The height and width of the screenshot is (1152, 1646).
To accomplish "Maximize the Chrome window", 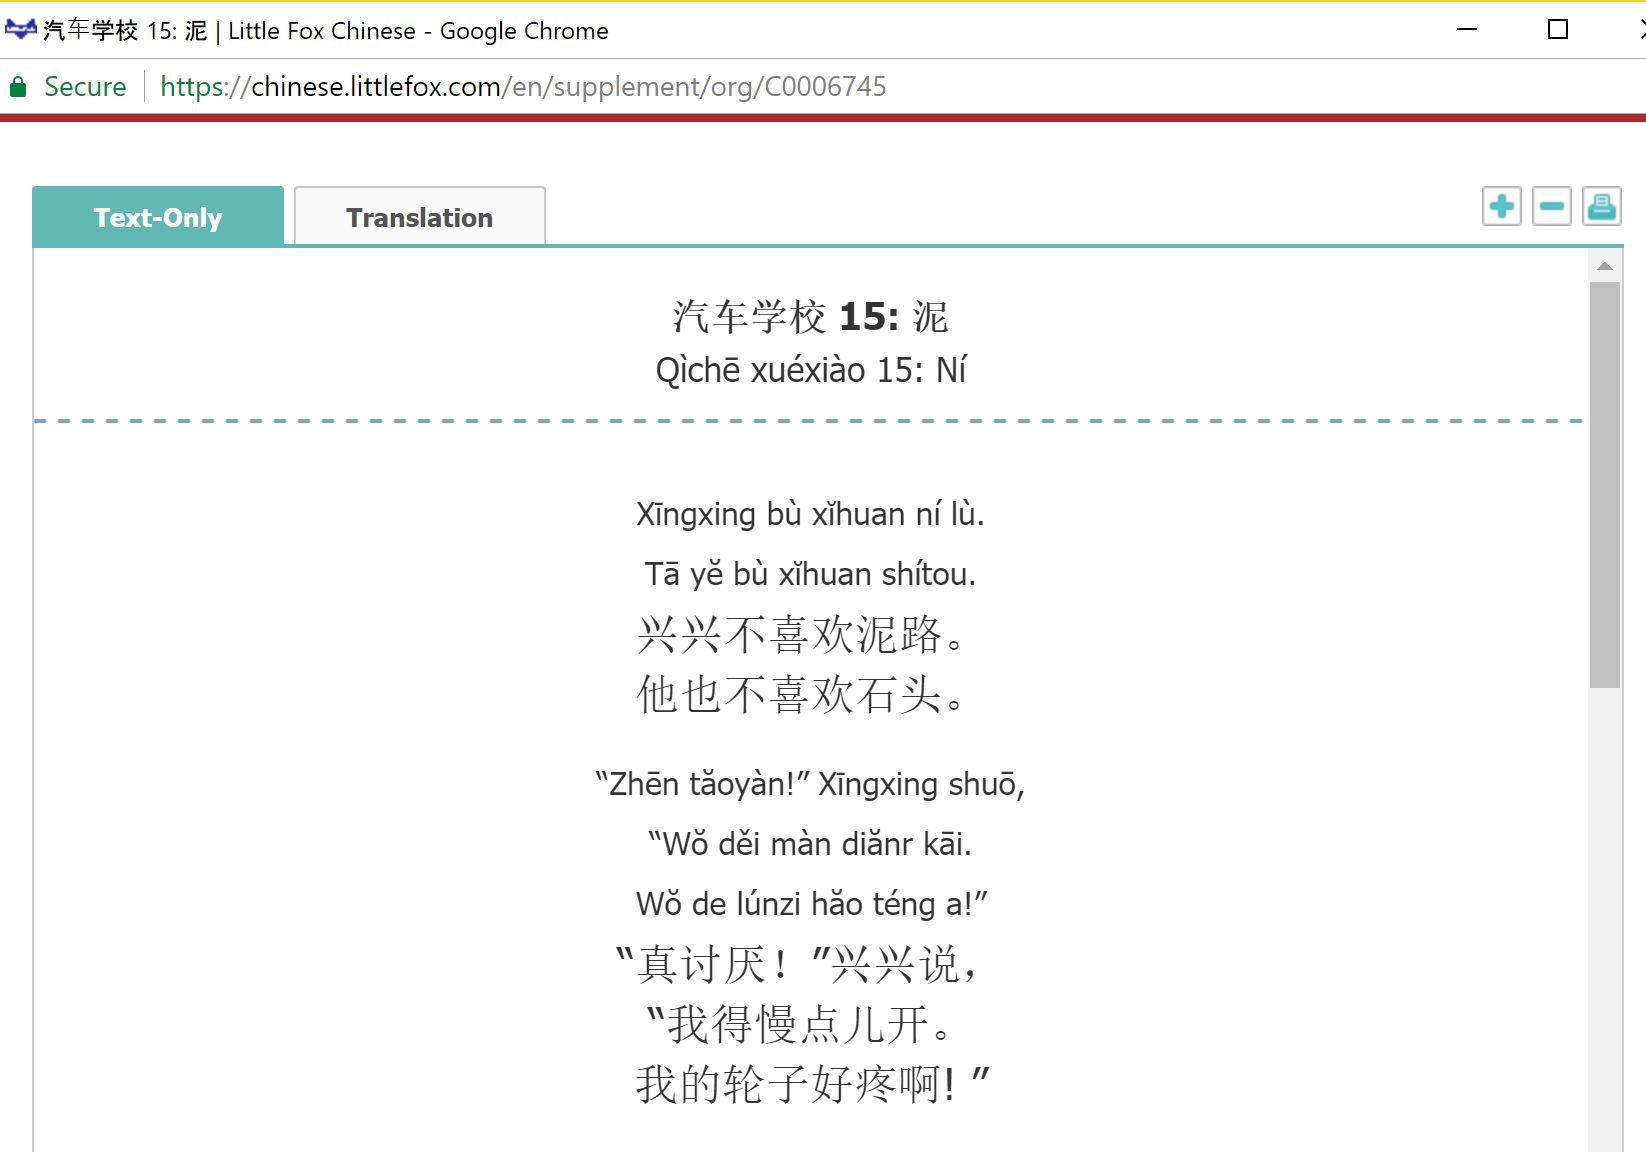I will (x=1557, y=30).
